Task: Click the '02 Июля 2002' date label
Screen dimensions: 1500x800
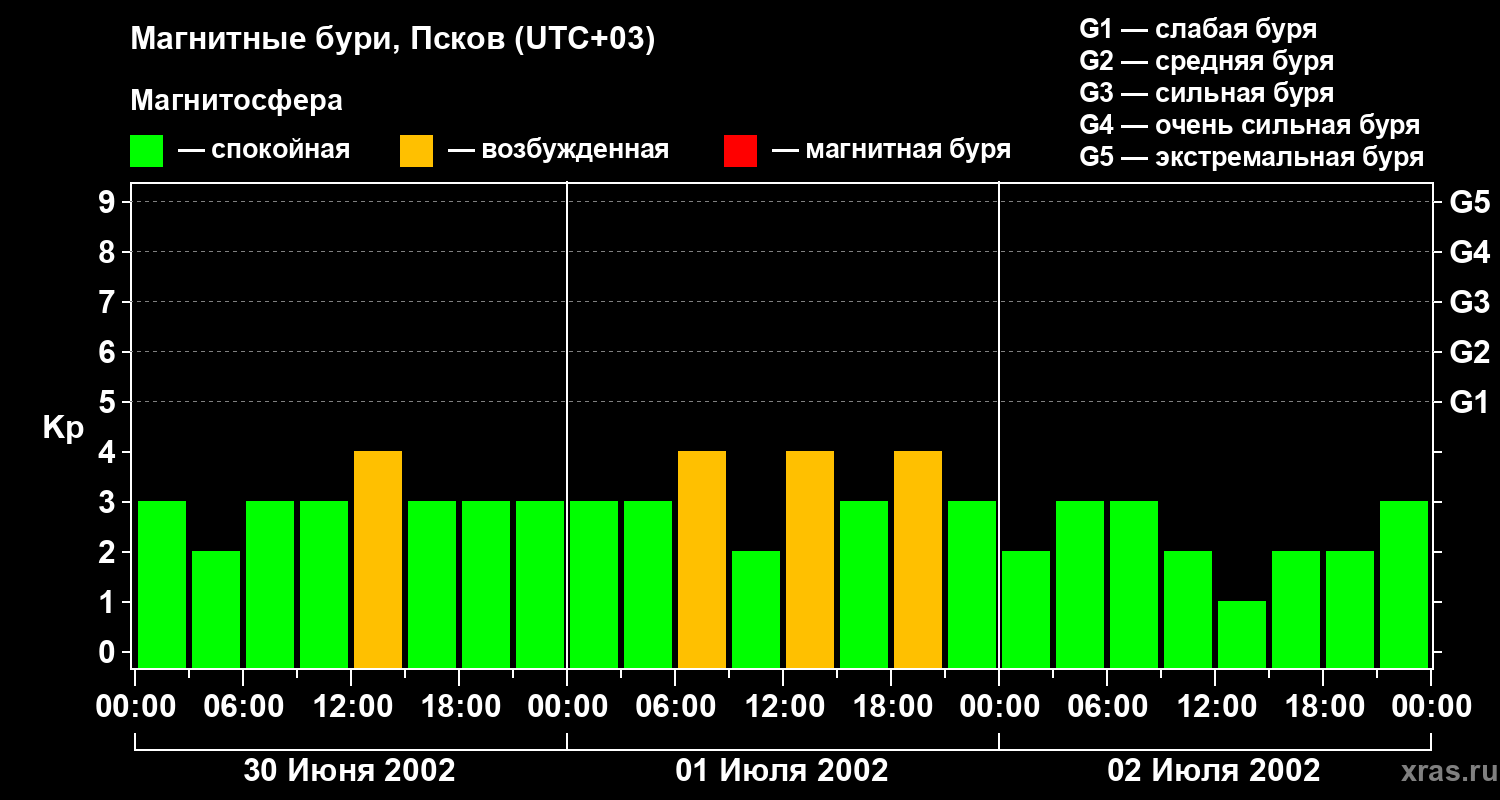Action: (x=1214, y=771)
